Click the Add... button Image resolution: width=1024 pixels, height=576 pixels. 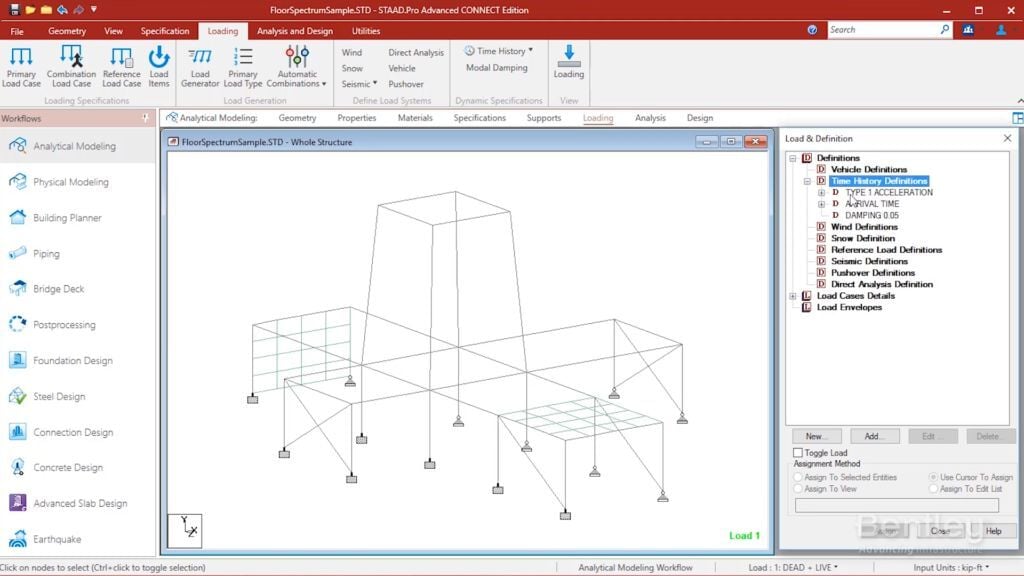pos(874,436)
